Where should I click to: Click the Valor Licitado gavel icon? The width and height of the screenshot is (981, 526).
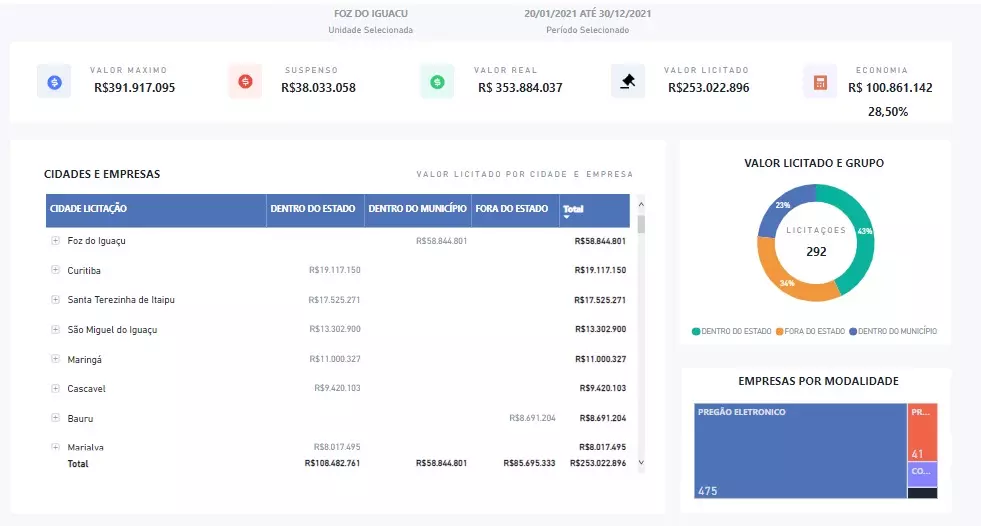(x=628, y=81)
